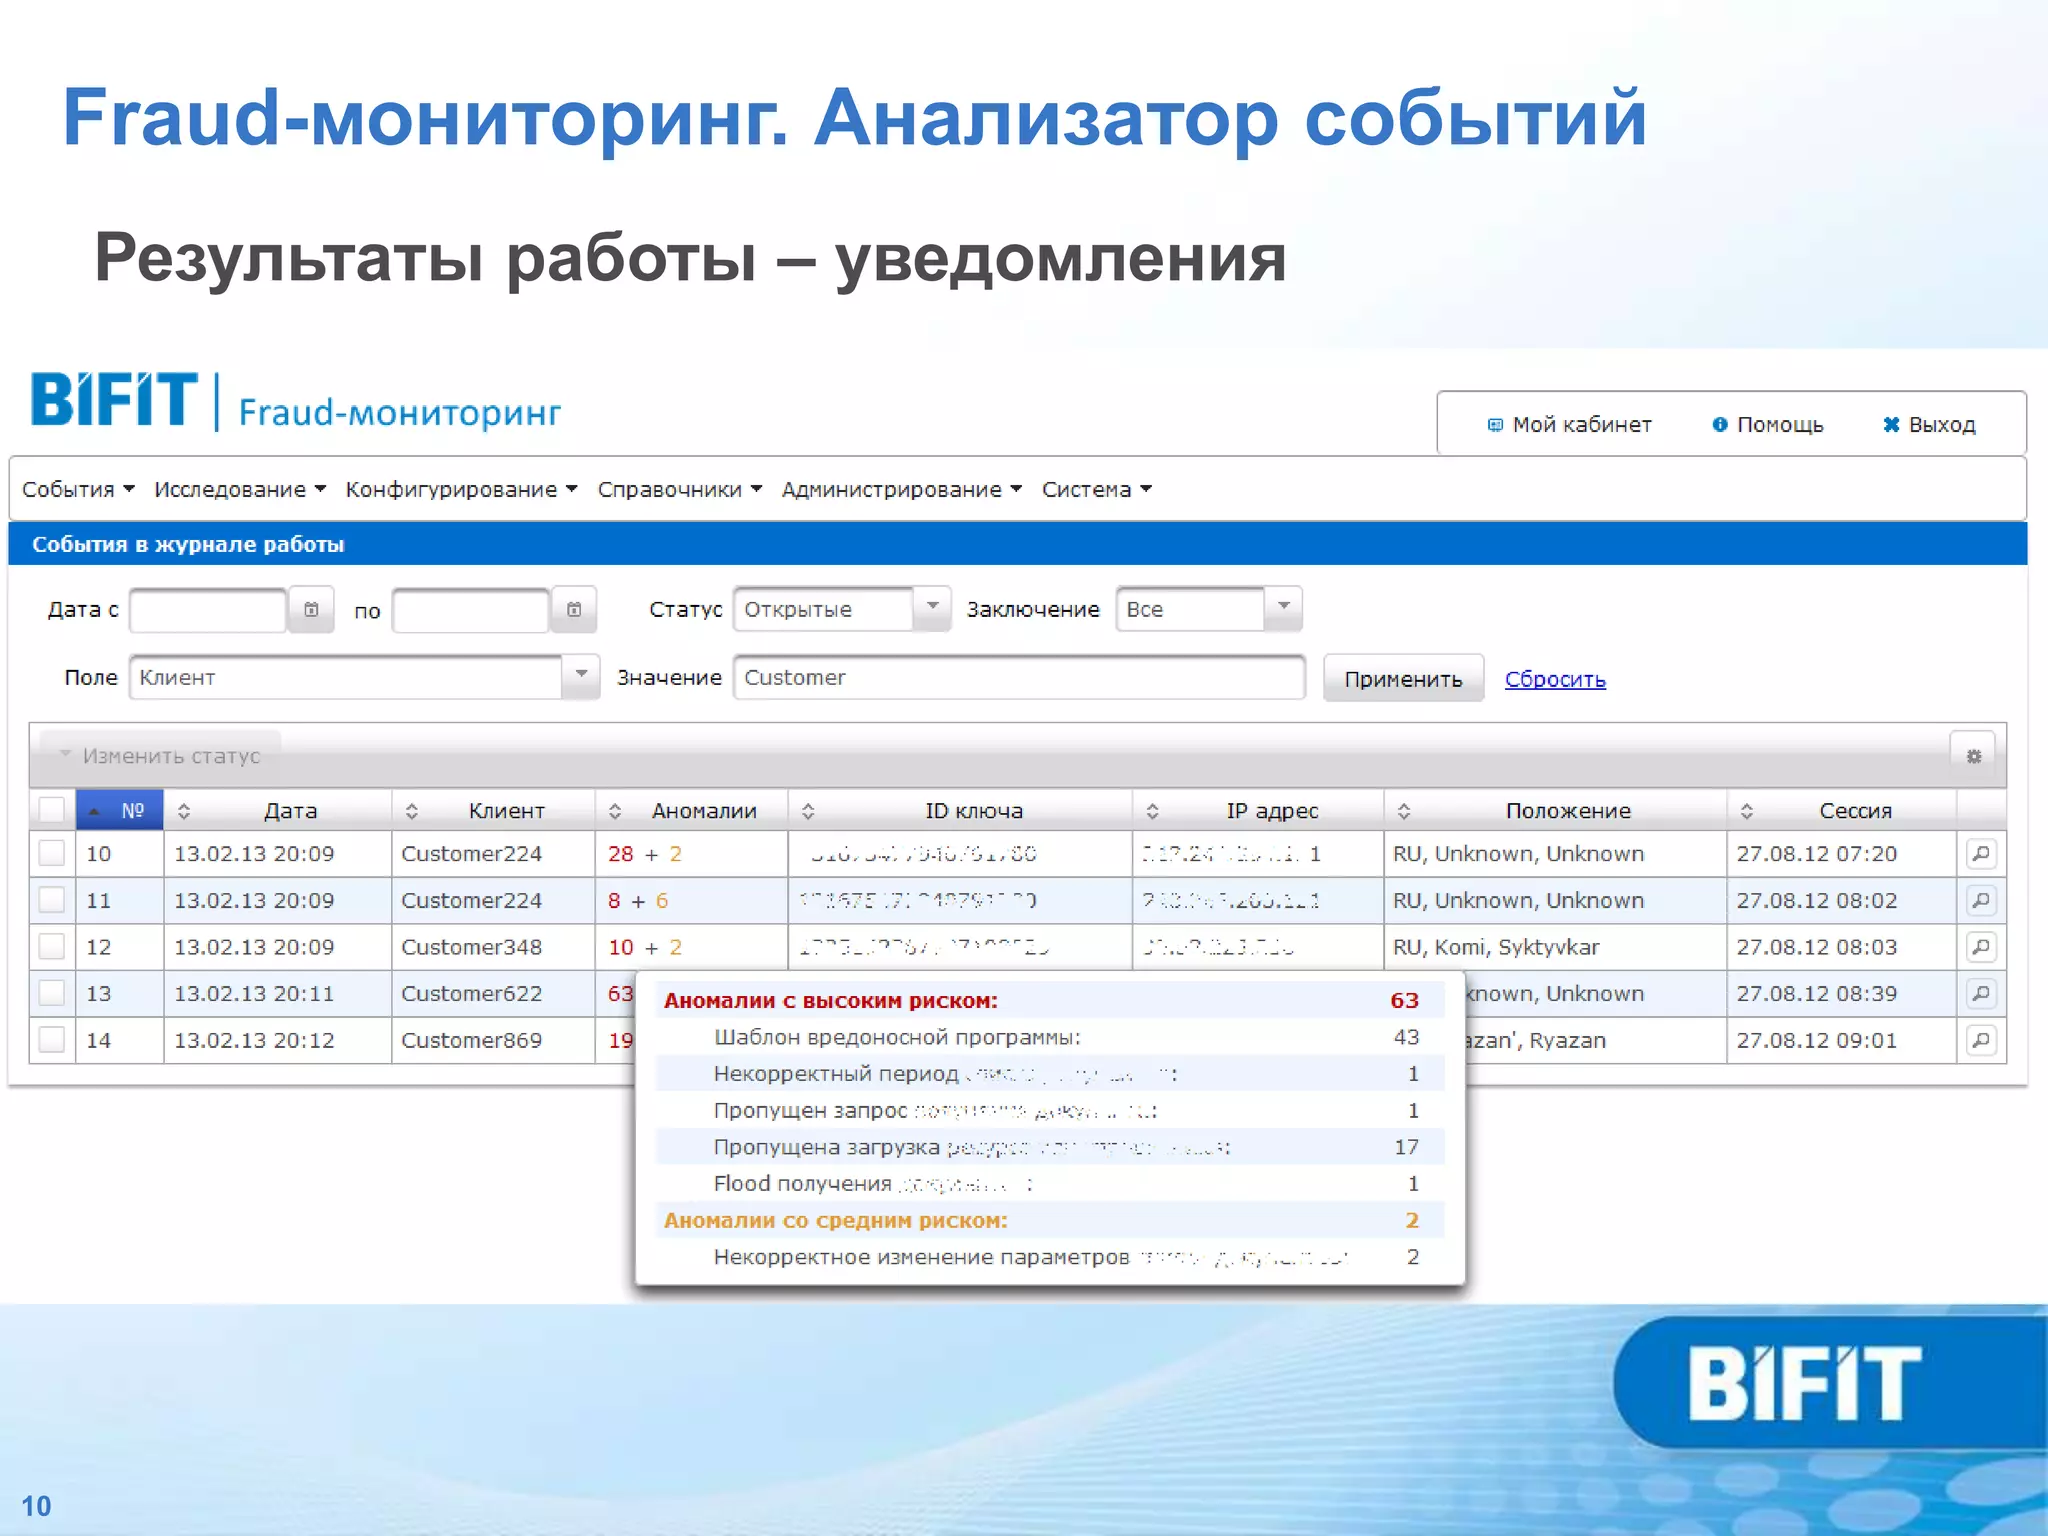2048x1536 pixels.
Task: Sort table by Аномалии column
Action: (x=691, y=810)
